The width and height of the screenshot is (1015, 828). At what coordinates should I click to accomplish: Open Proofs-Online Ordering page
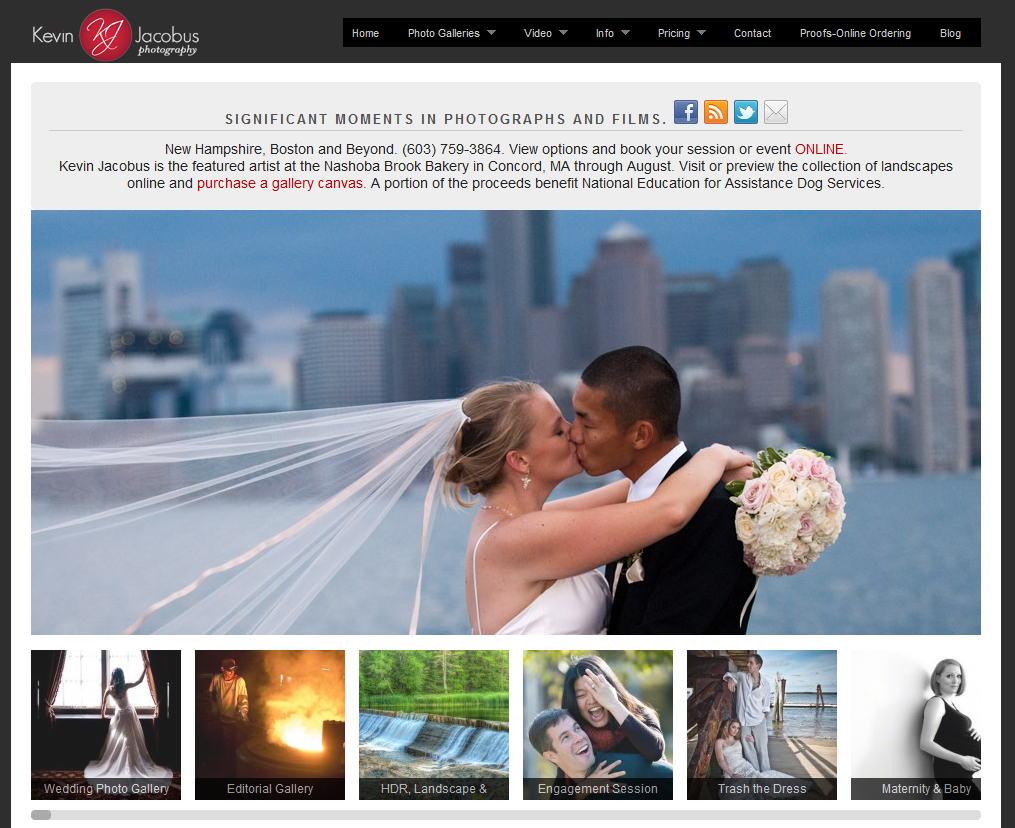tap(855, 33)
